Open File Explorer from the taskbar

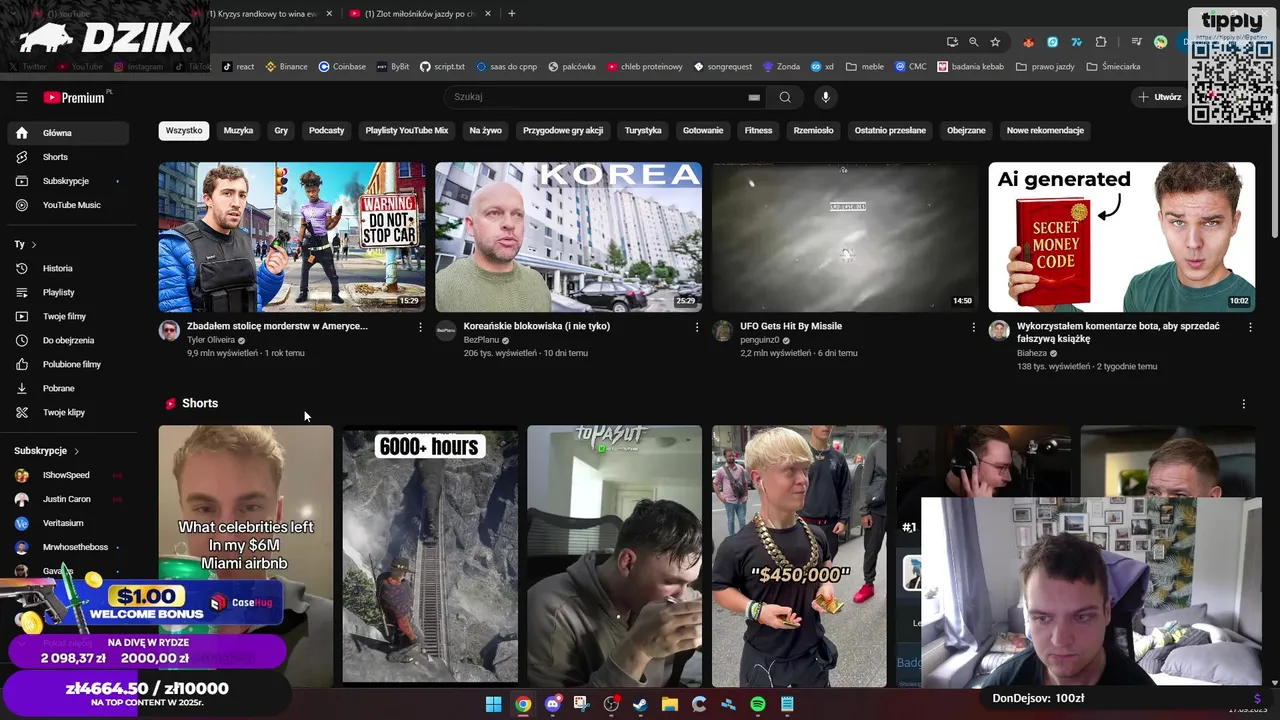tap(670, 704)
